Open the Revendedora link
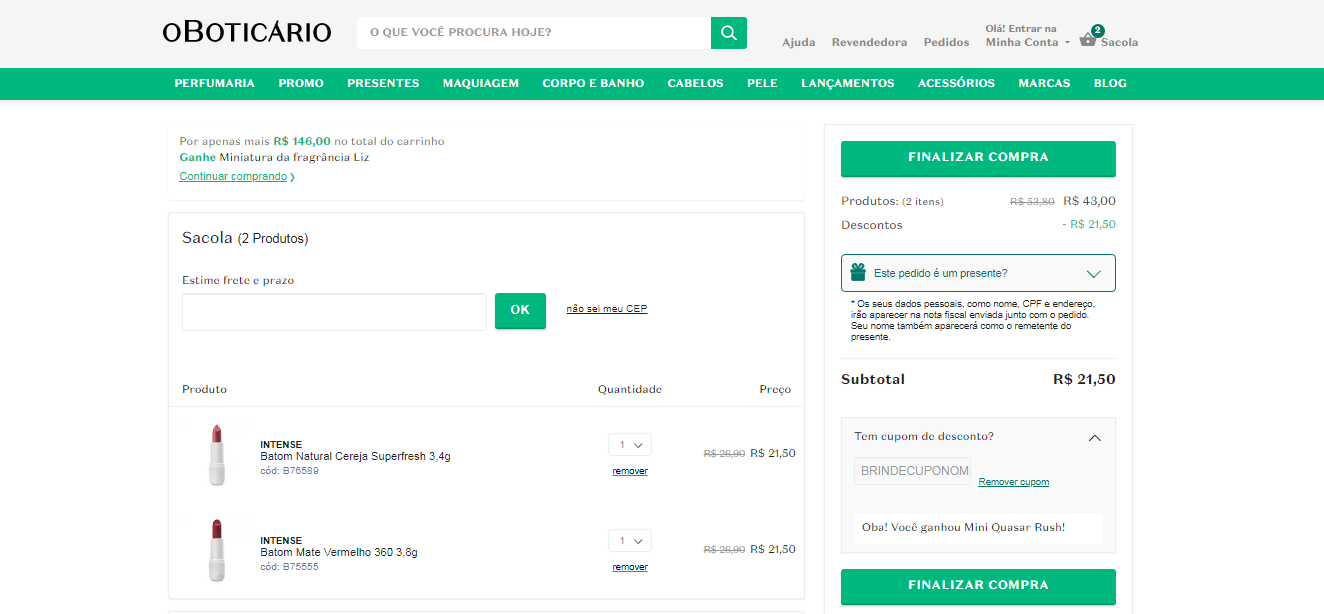This screenshot has height=614, width=1324. (x=870, y=42)
